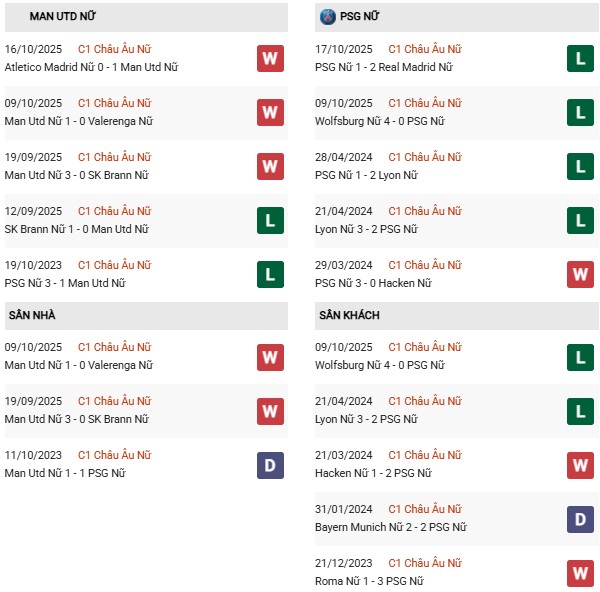The image size is (600, 592).
Task: Click win badge for Hacken 1-2 PSG
Action: [x=580, y=464]
